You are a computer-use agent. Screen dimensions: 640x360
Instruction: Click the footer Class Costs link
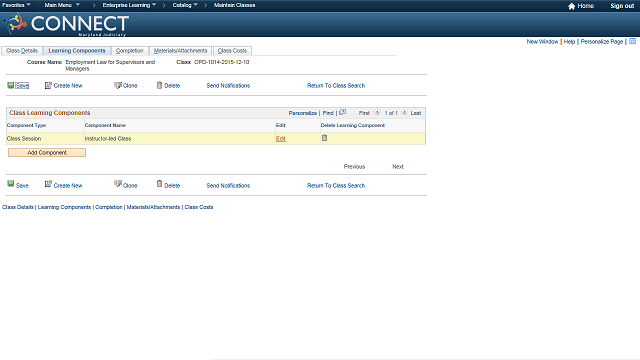pos(199,207)
